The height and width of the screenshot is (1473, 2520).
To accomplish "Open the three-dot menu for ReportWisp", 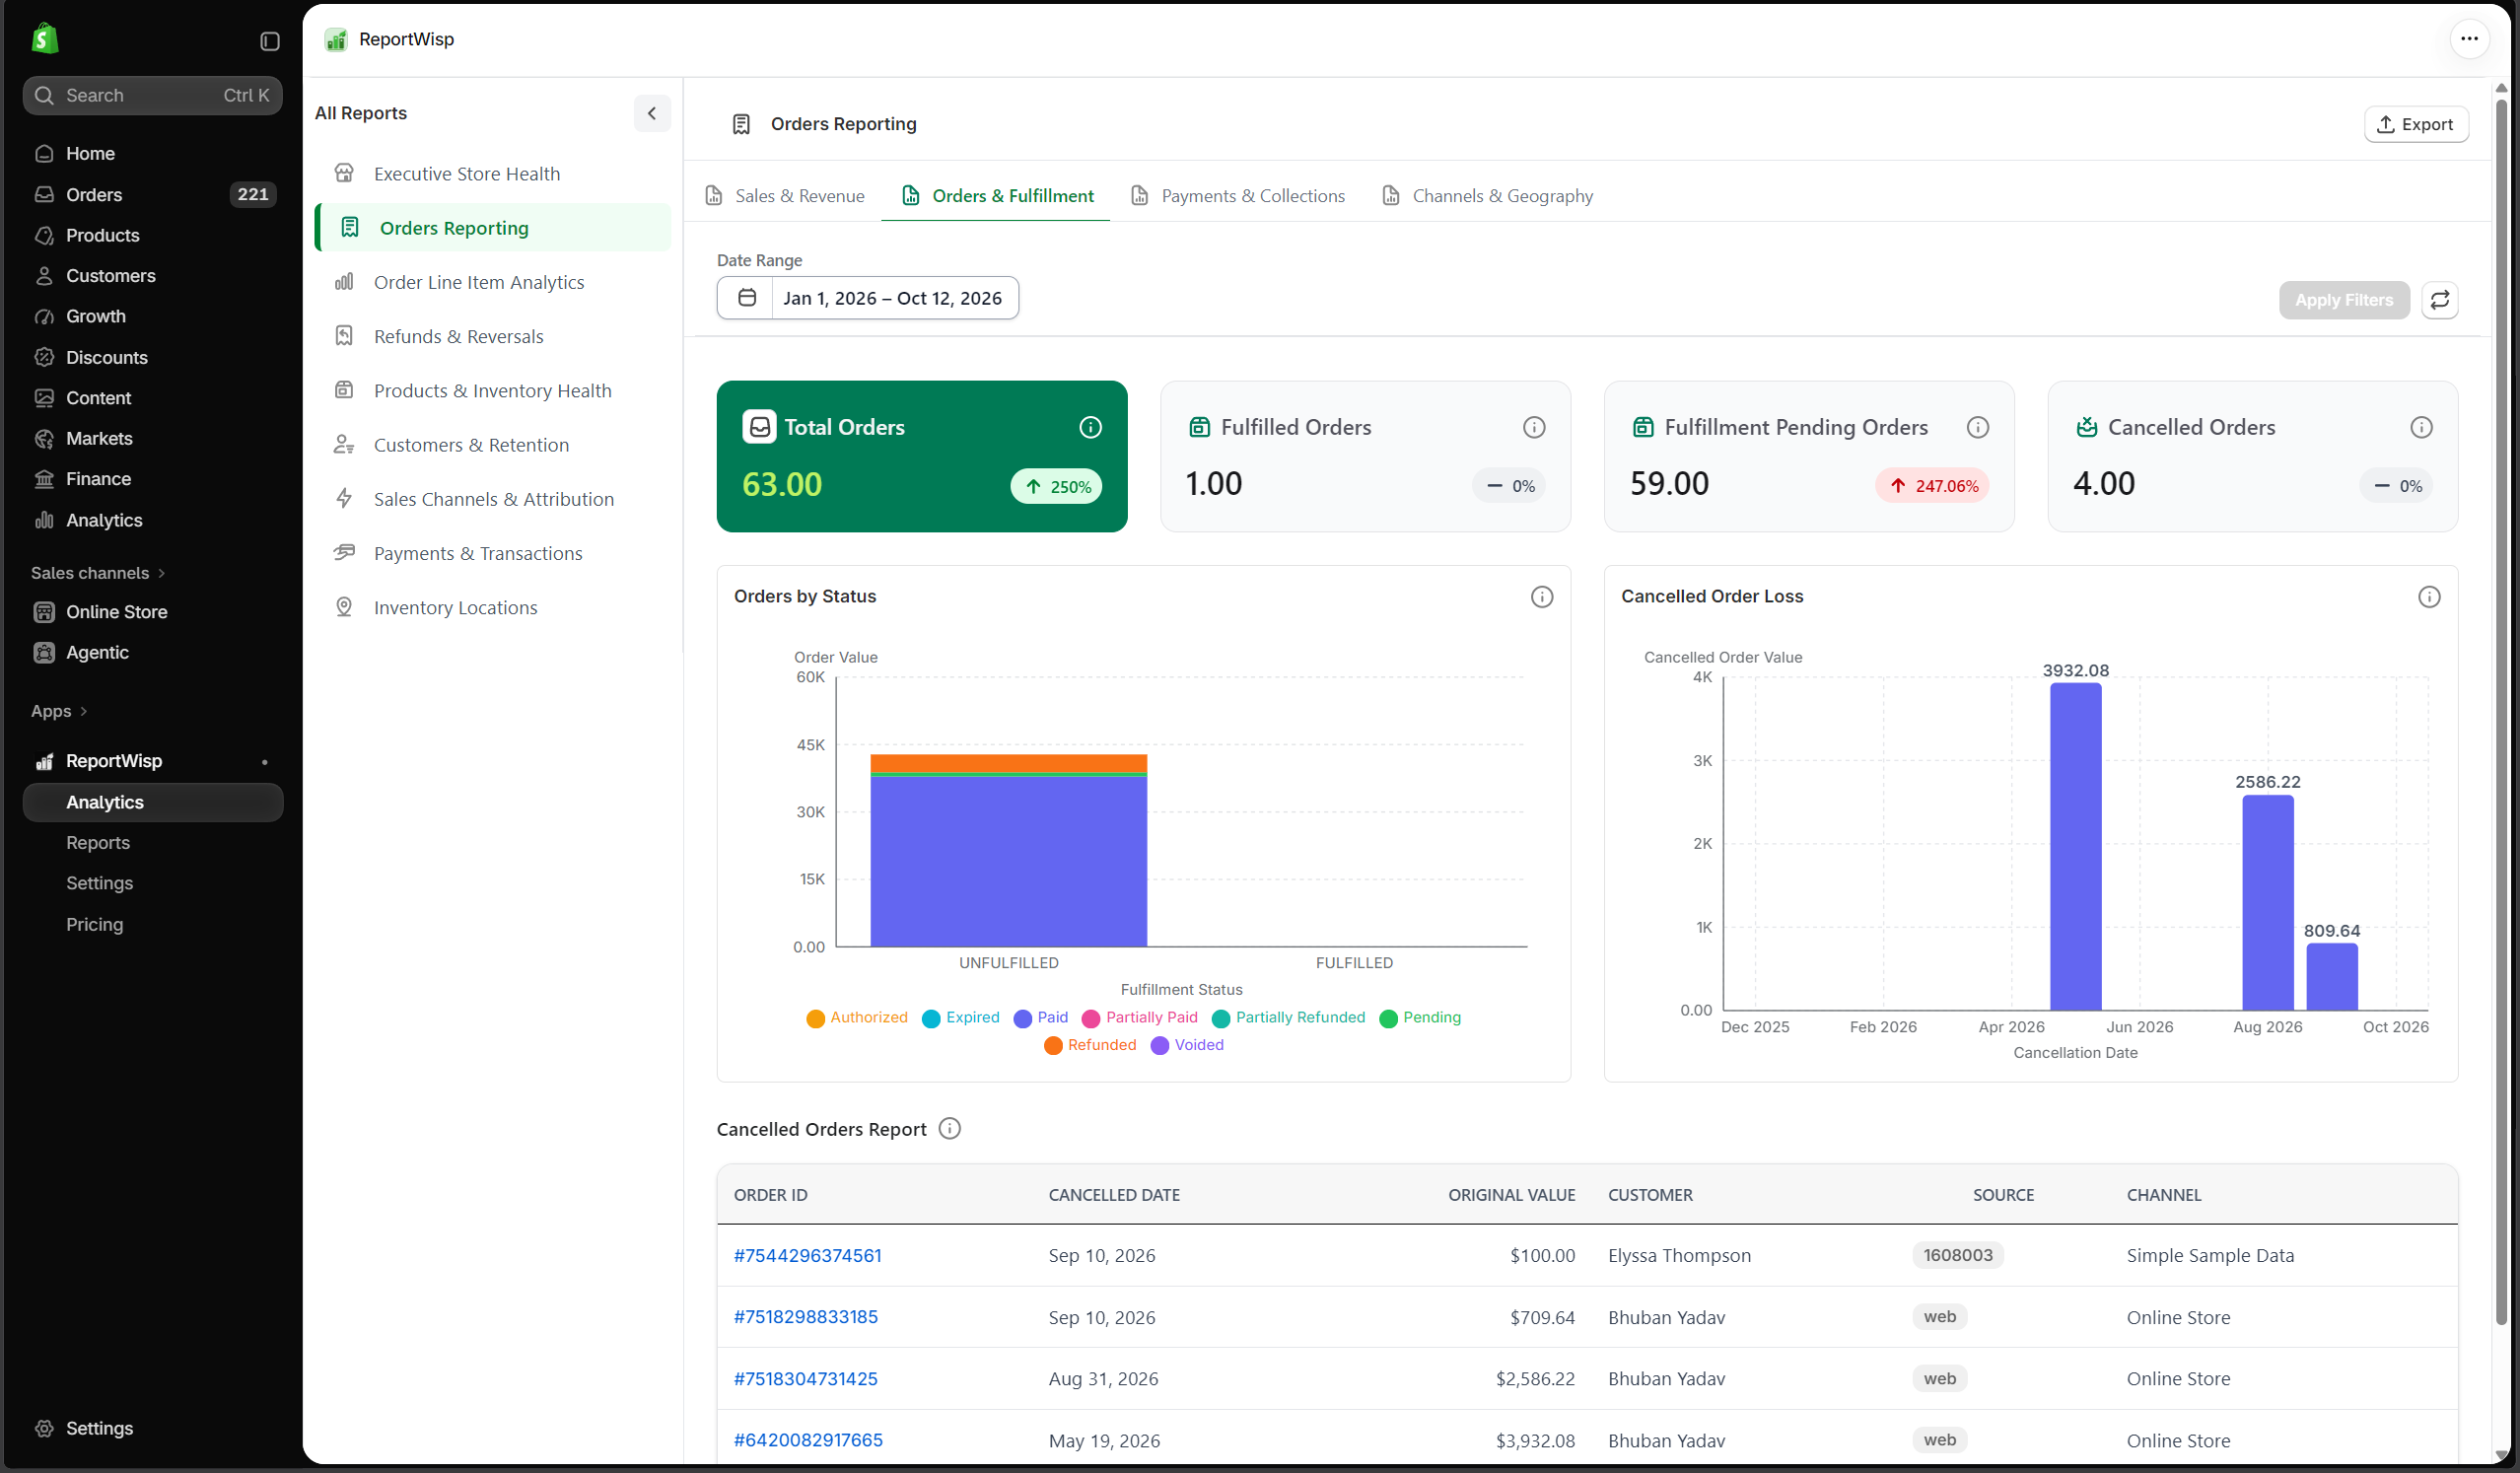I will coord(2469,39).
